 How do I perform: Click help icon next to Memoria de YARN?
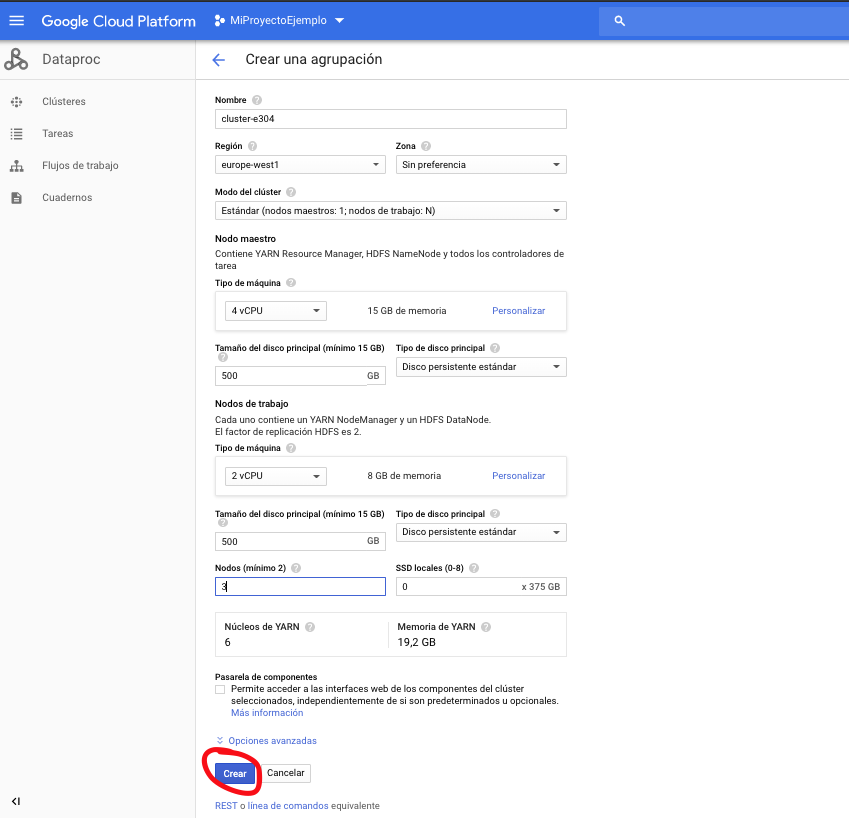(486, 627)
